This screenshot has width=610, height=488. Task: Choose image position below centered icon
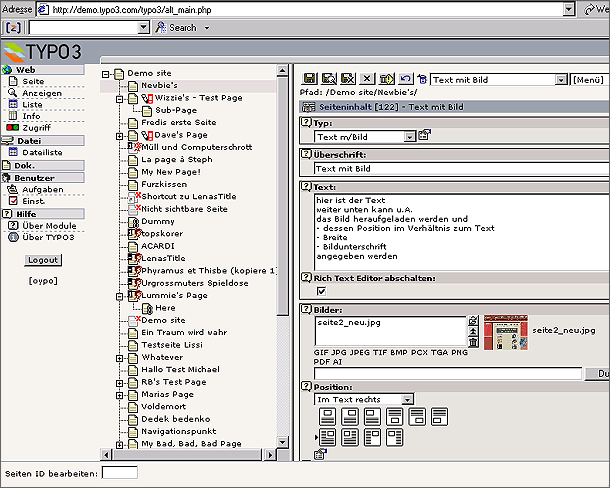click(x=395, y=417)
